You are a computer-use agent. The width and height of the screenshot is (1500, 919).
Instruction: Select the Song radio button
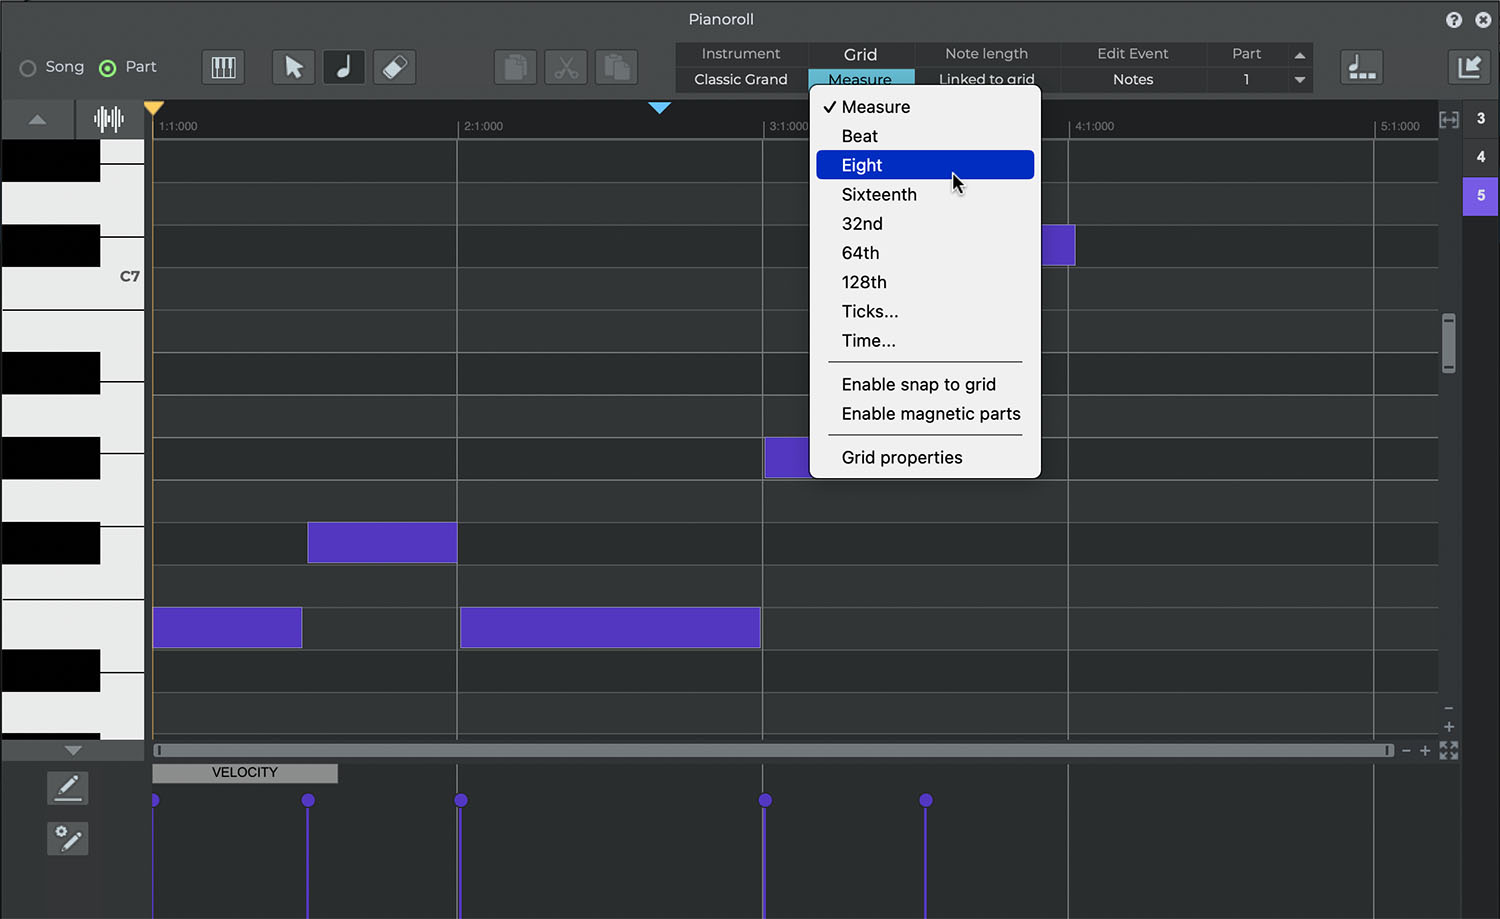click(x=28, y=68)
